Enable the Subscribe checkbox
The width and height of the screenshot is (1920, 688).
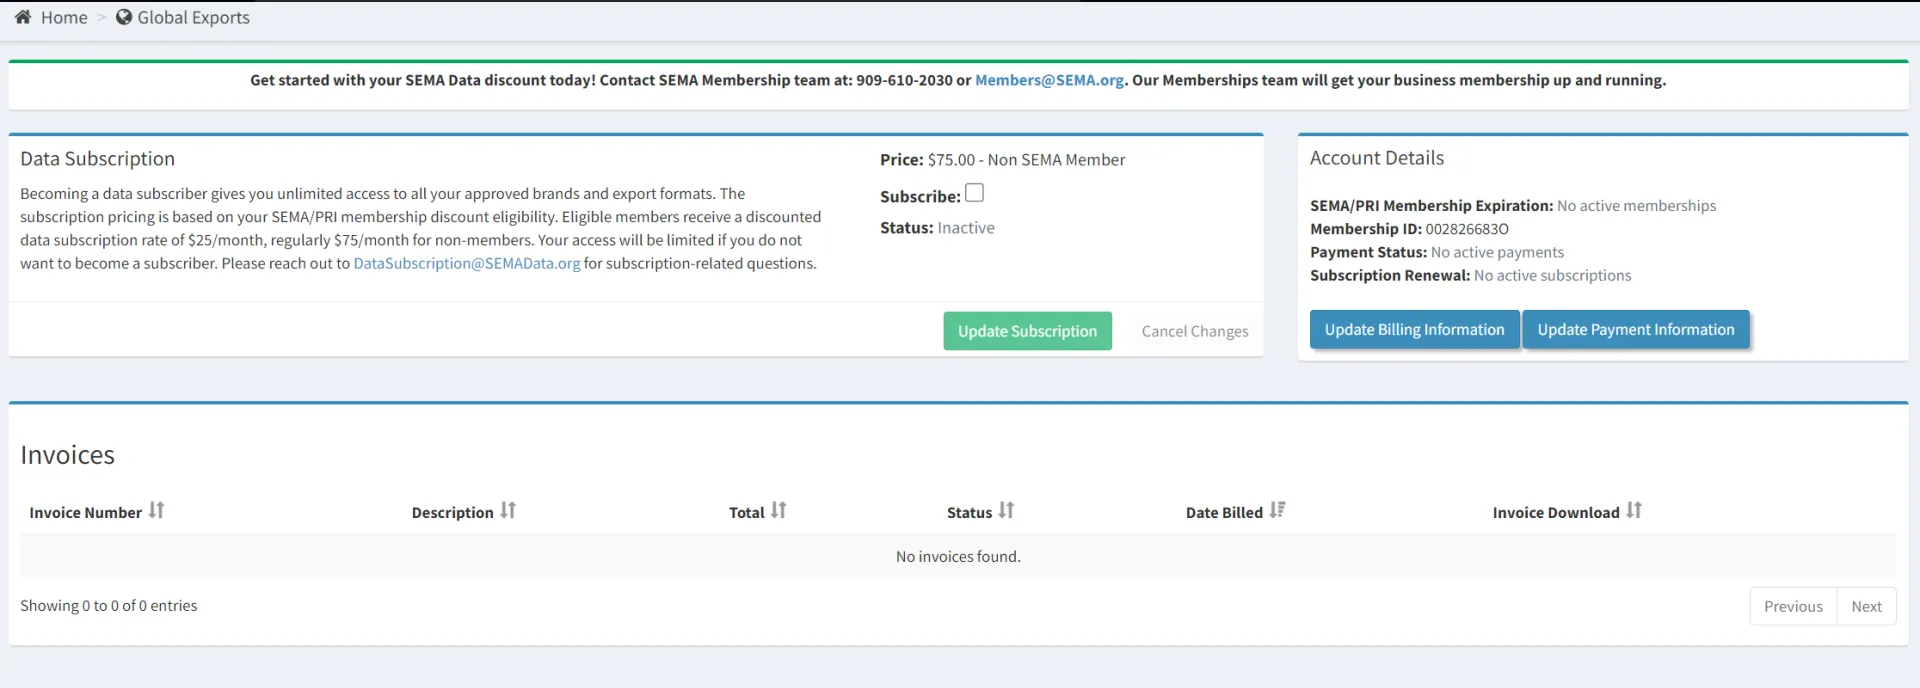pos(974,193)
